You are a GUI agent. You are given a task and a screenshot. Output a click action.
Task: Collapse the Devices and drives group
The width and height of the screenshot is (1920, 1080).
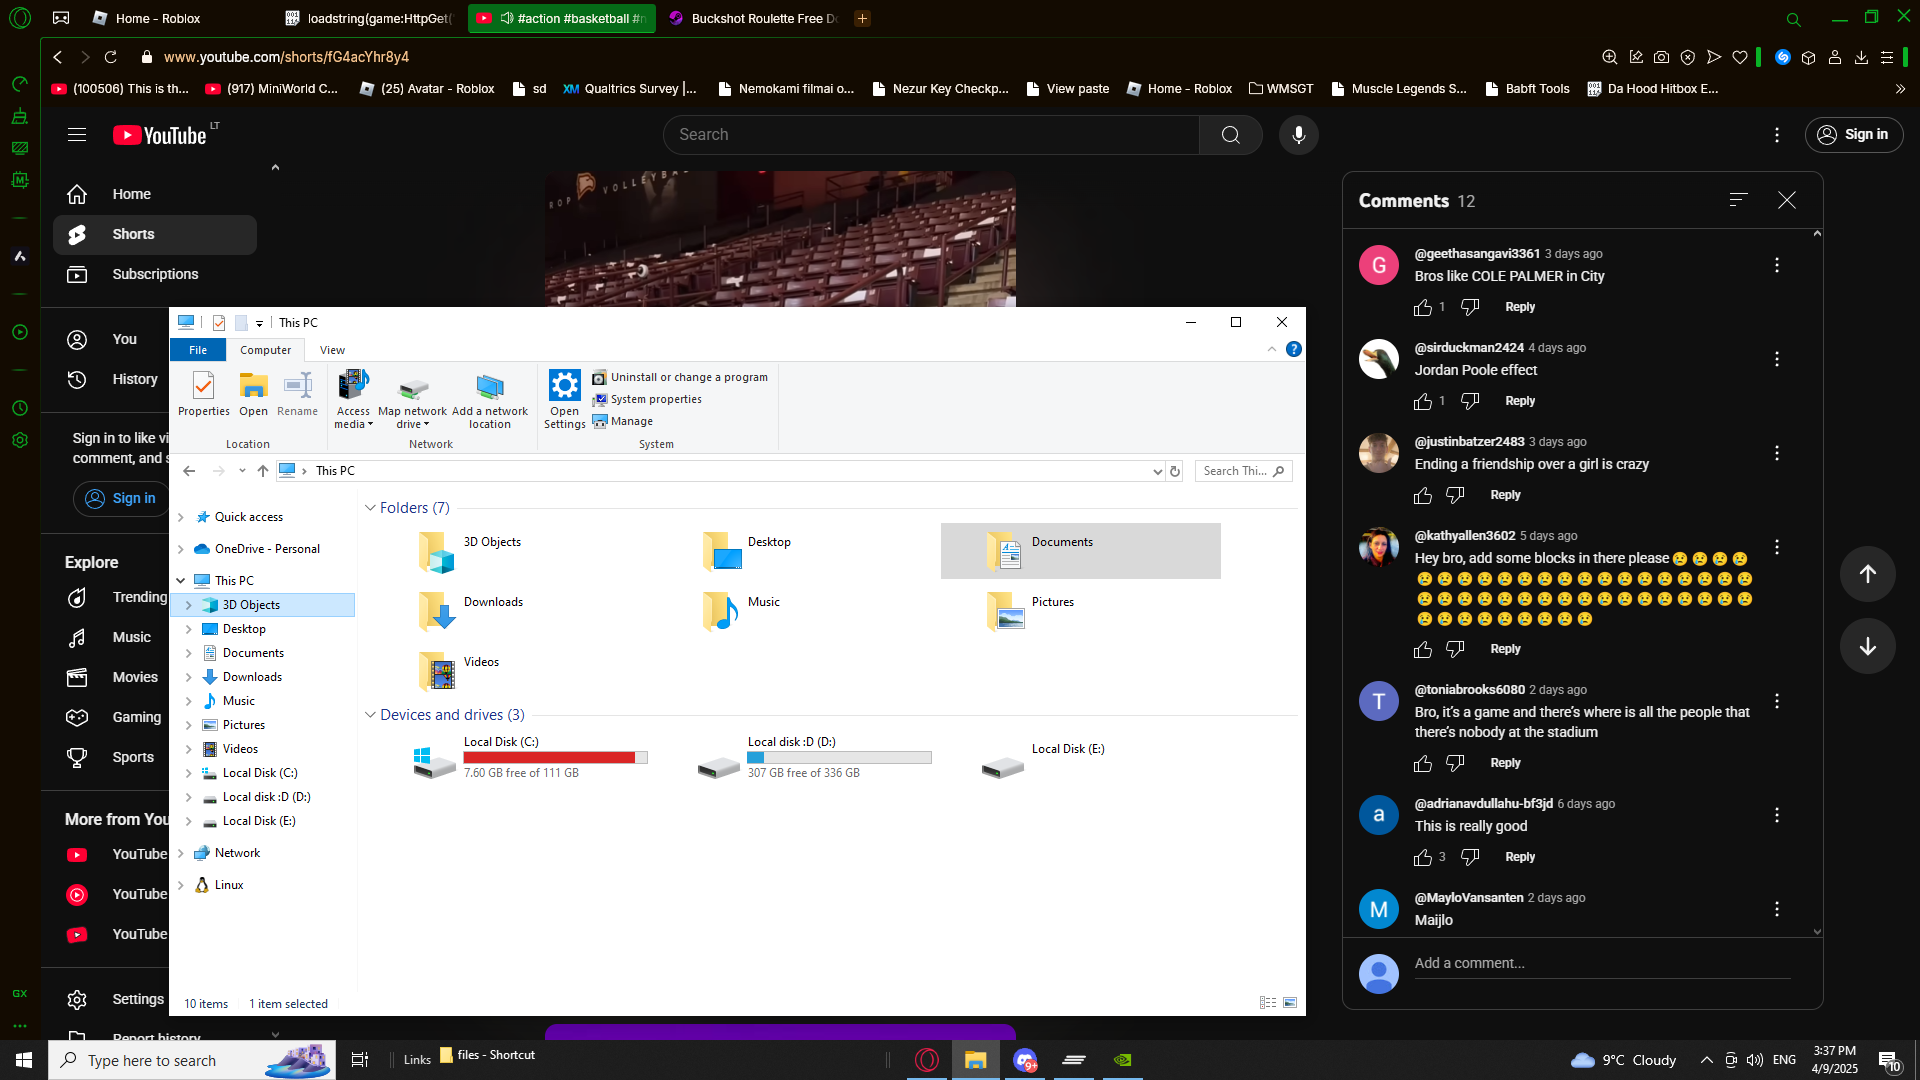(x=370, y=715)
